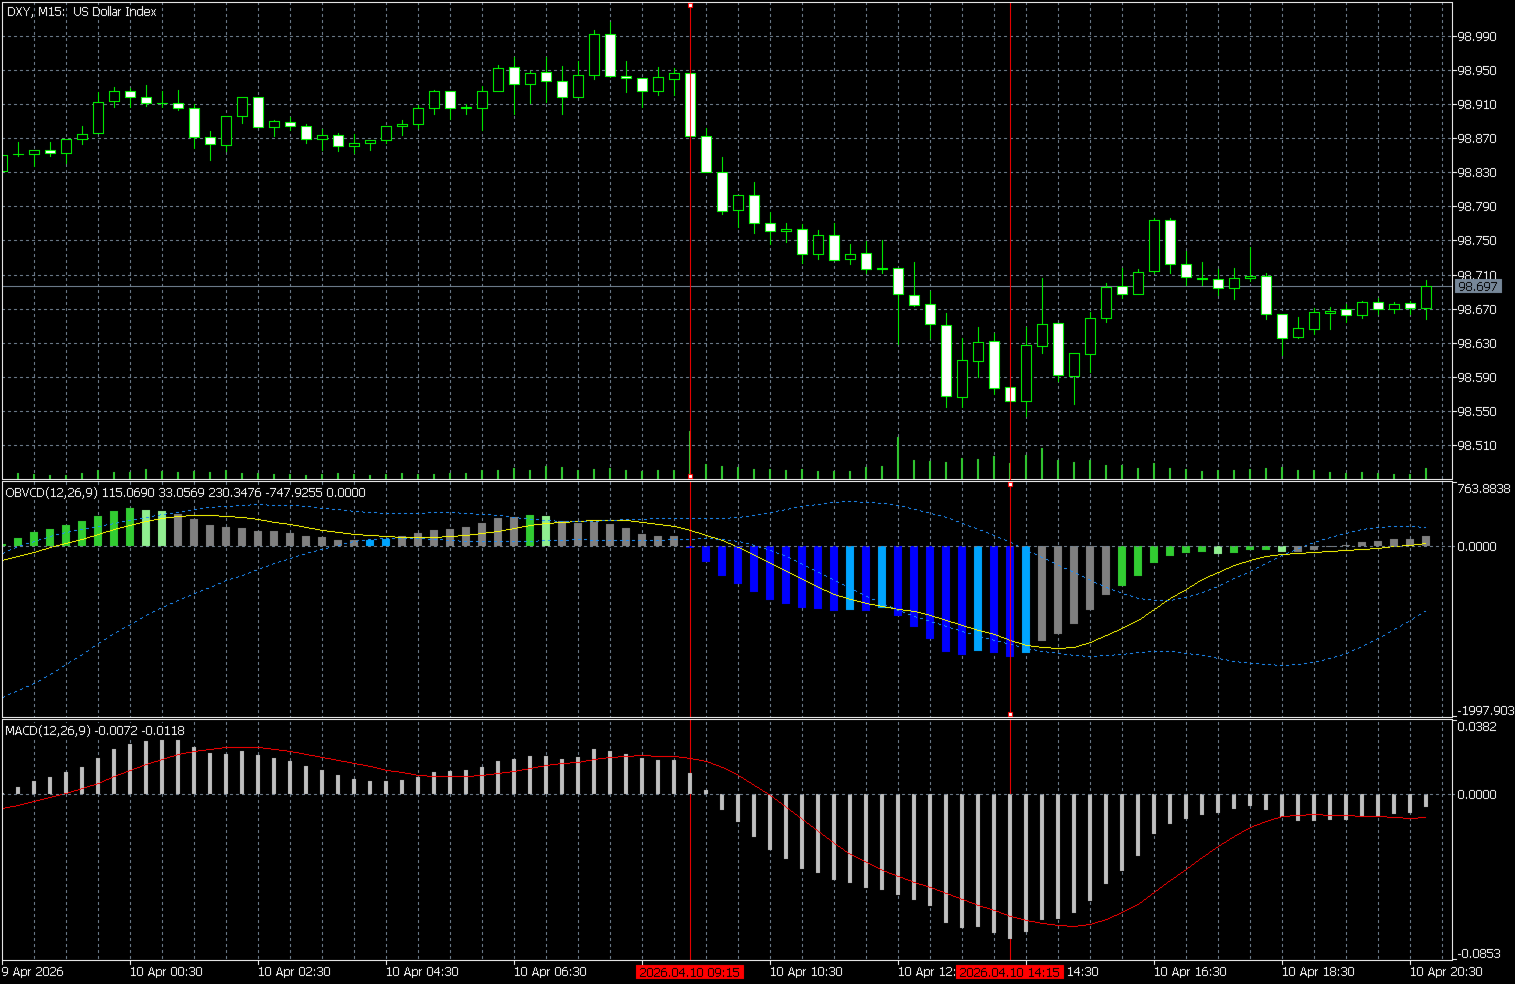Click the 98.510 price scale label
The height and width of the screenshot is (984, 1515).
[1477, 446]
